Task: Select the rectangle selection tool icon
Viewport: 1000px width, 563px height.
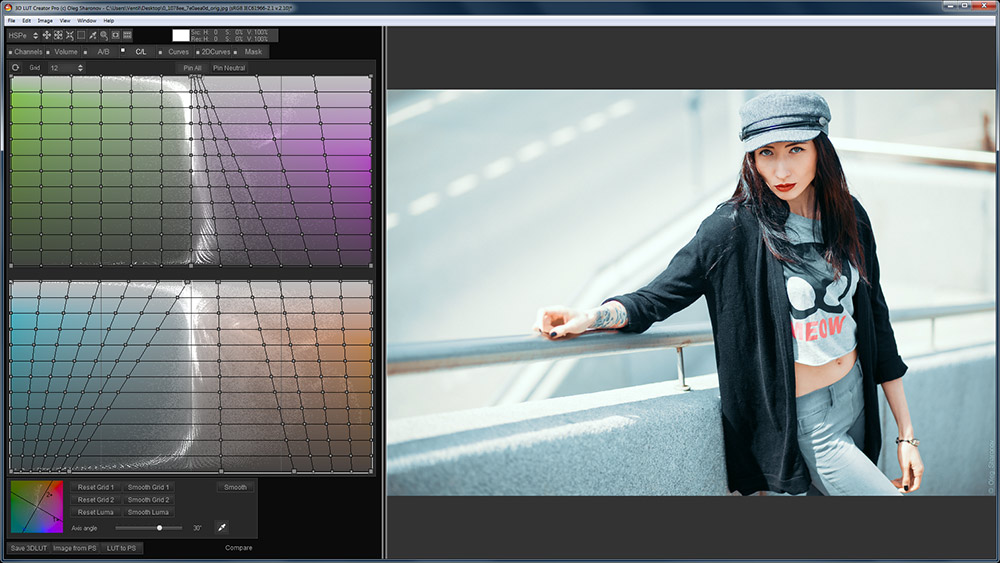Action: coord(81,35)
